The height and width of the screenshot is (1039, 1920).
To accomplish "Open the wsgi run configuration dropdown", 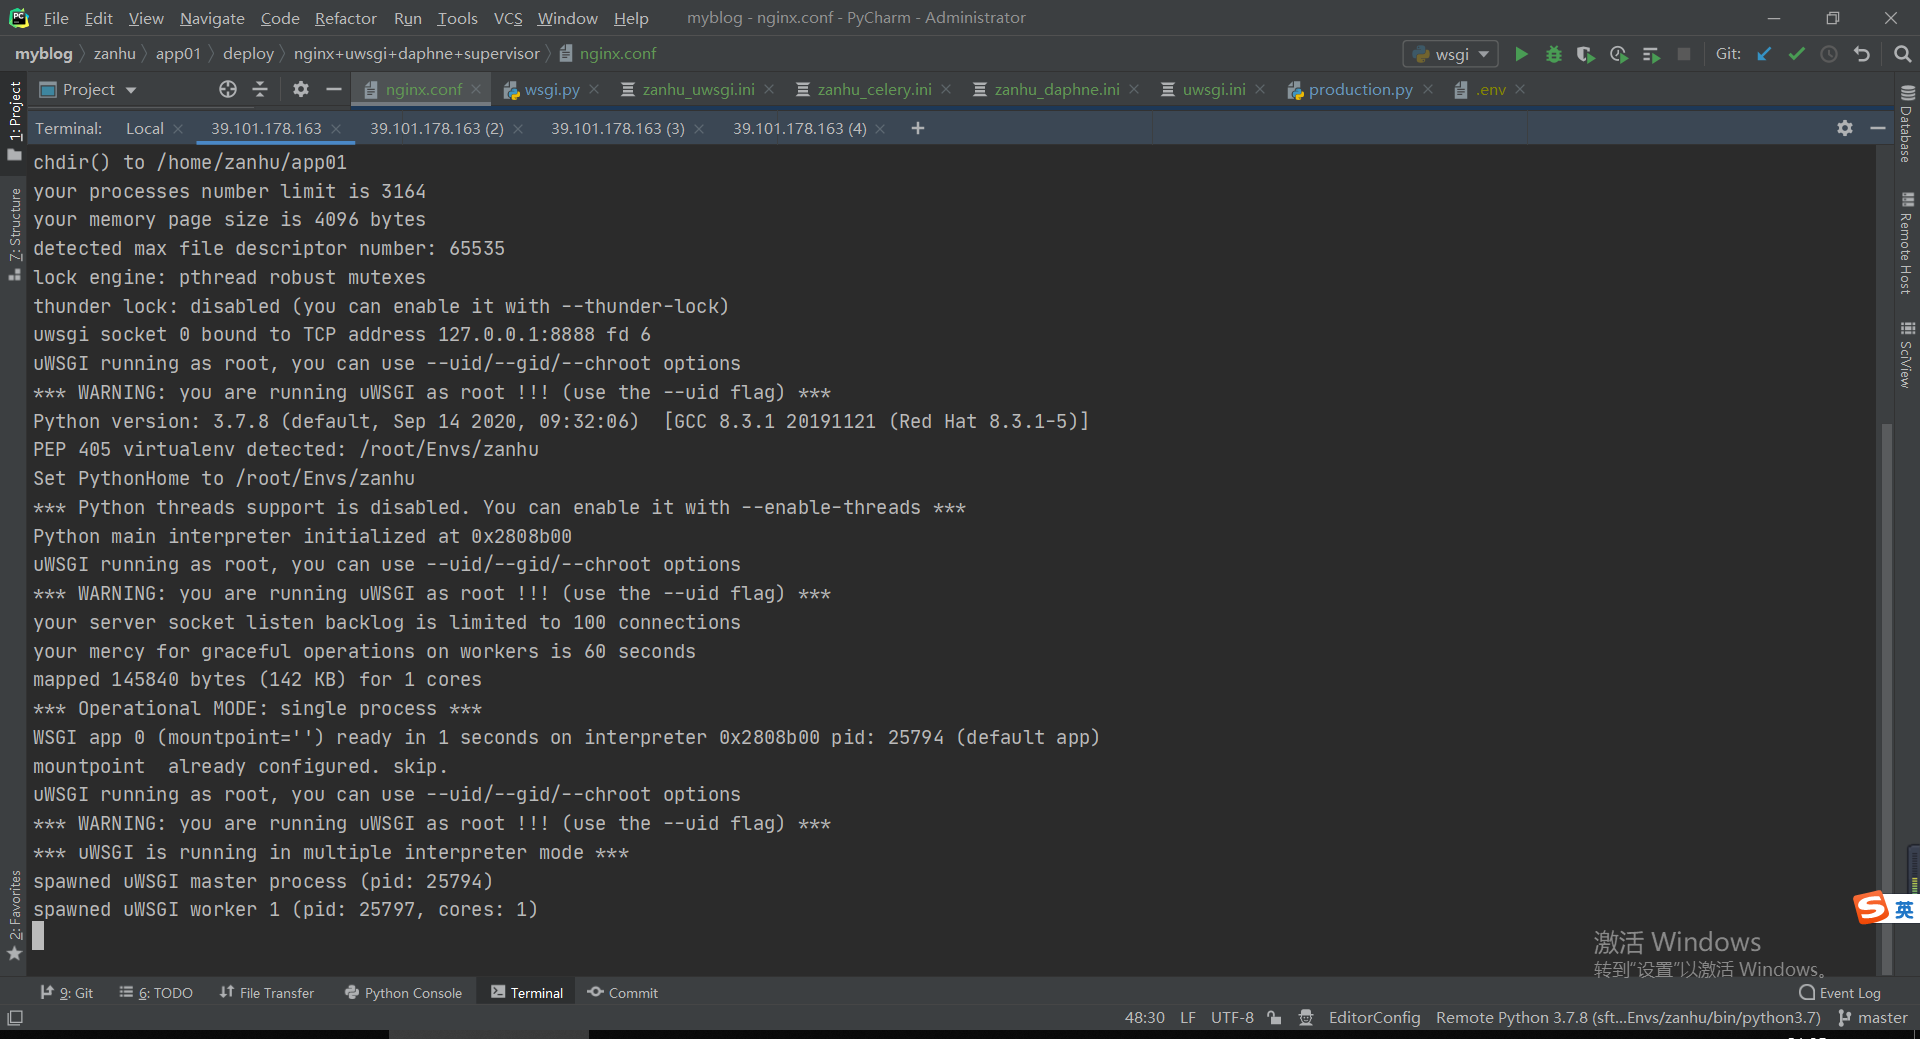I will click(x=1451, y=54).
